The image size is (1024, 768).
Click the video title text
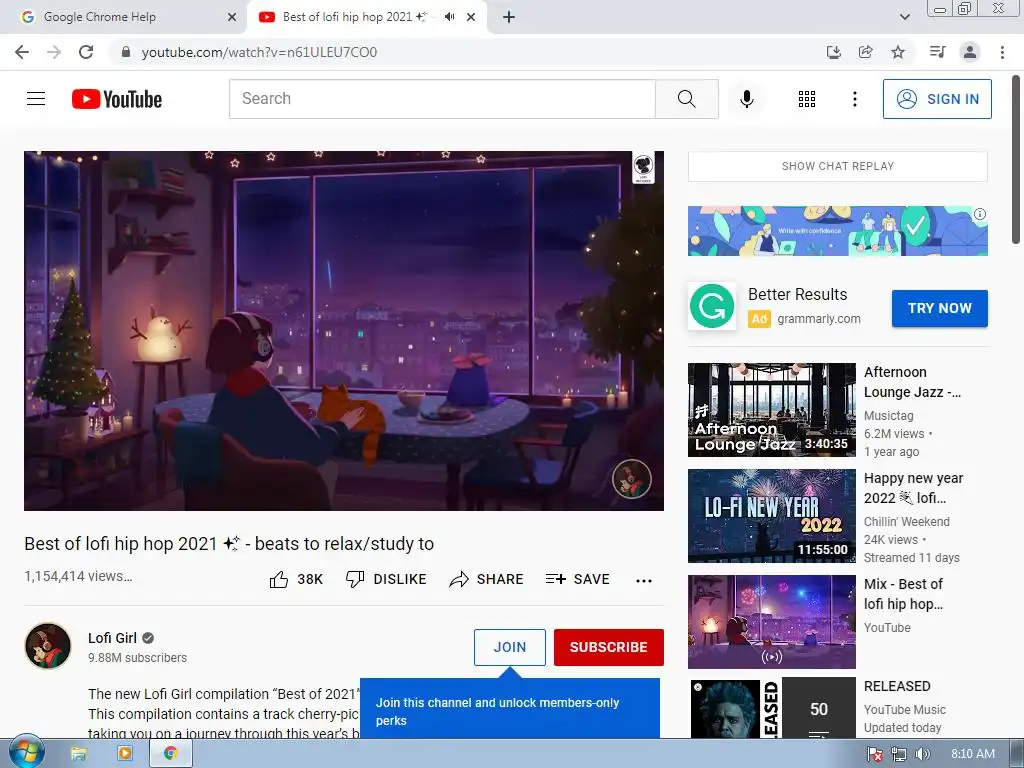click(229, 543)
